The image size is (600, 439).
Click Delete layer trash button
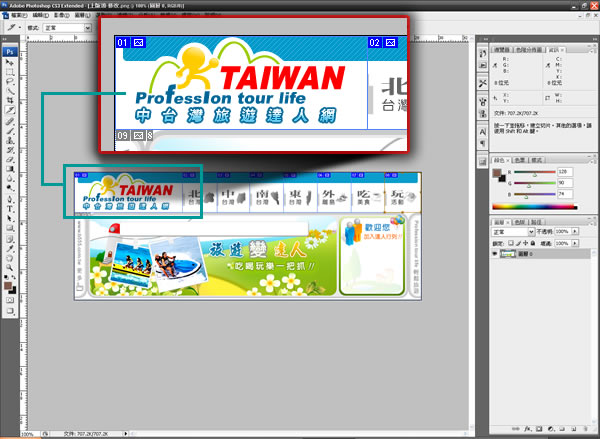pos(585,429)
